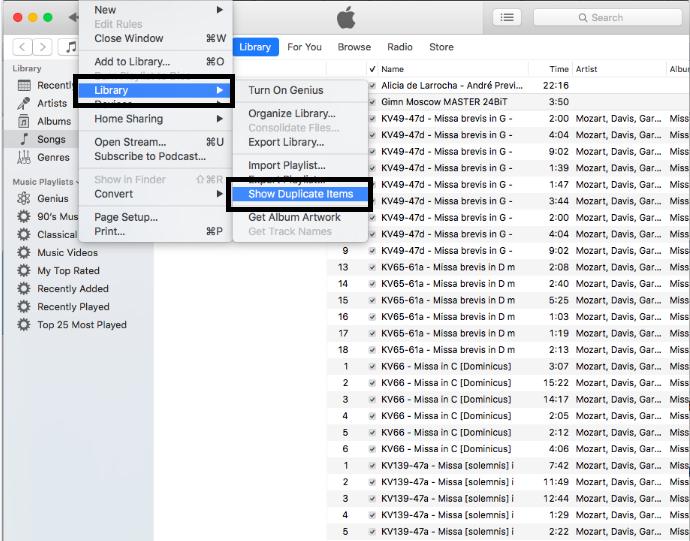Open Classical Music gear playlist
This screenshot has height=541, width=690.
click(x=24, y=235)
